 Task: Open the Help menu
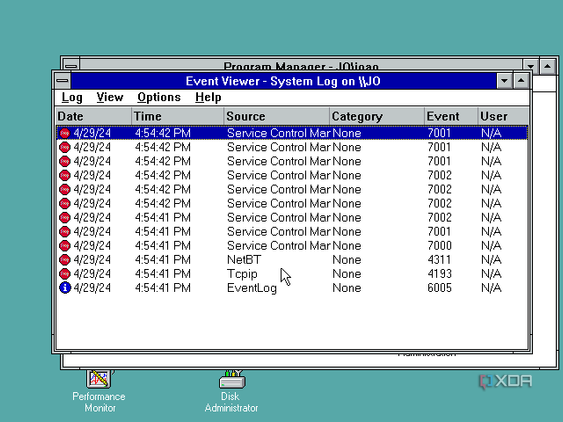pyautogui.click(x=208, y=97)
